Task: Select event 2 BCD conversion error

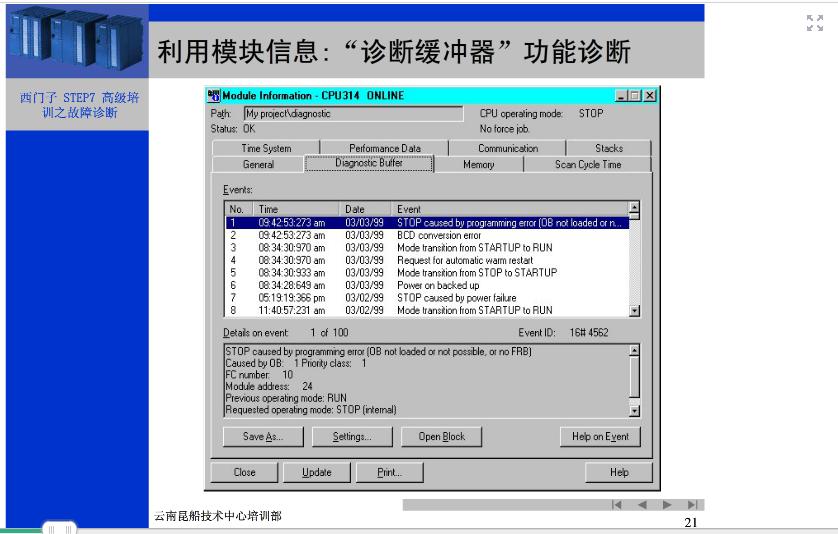Action: (x=427, y=235)
